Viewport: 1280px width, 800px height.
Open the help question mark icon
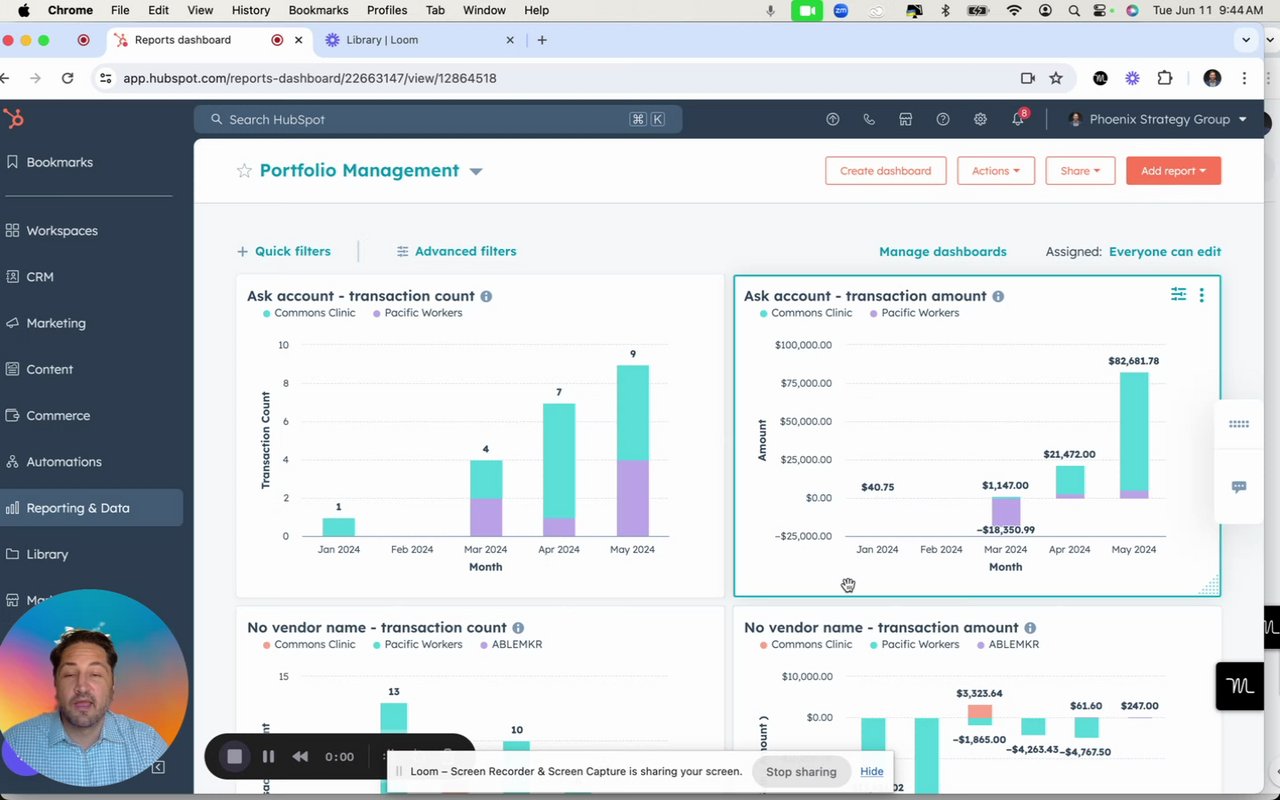[x=943, y=119]
